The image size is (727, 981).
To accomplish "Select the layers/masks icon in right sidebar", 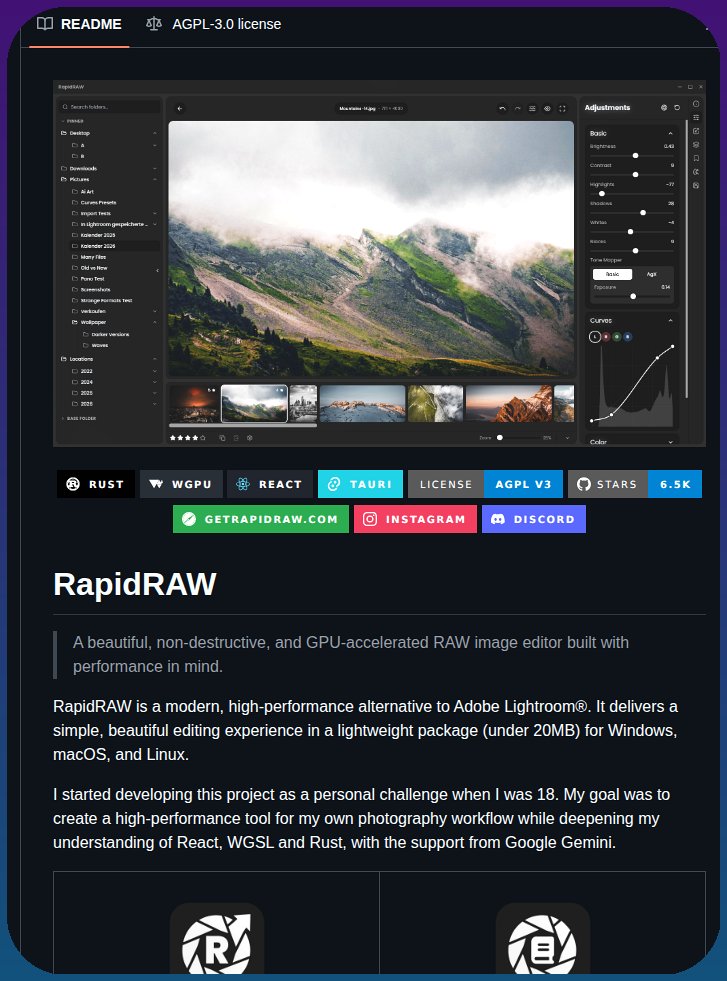I will coord(696,145).
